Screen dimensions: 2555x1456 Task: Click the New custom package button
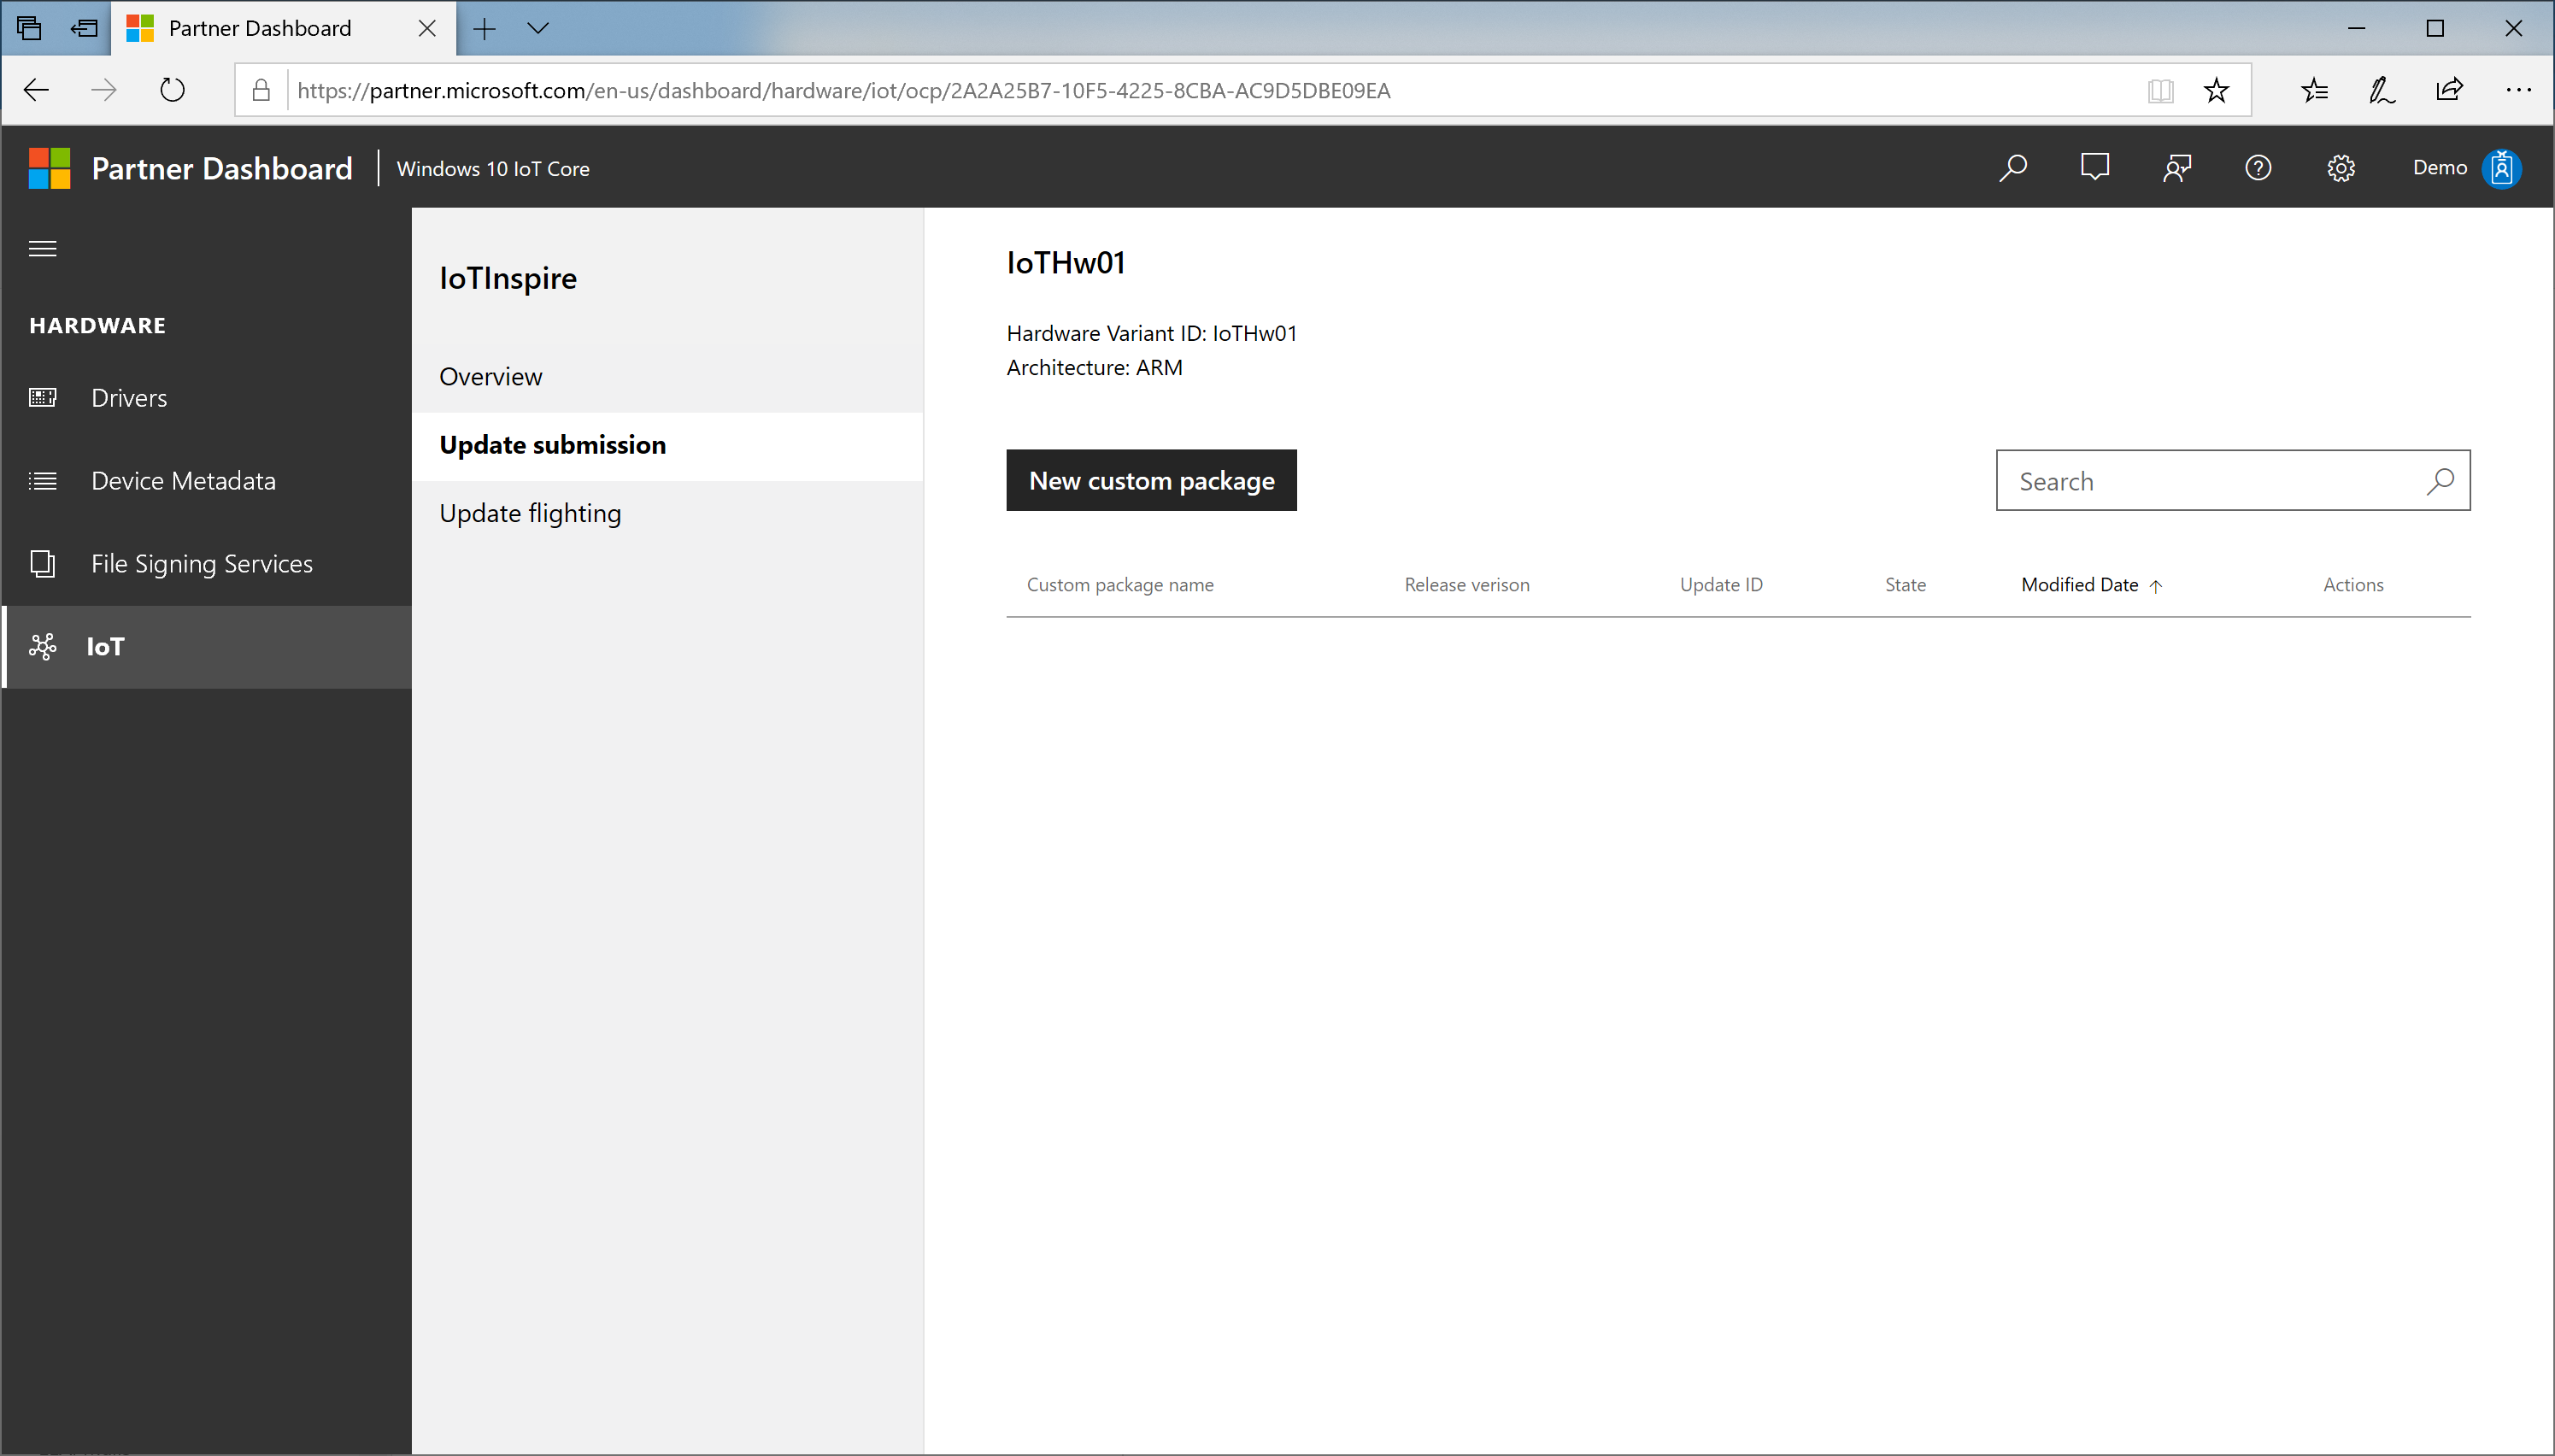click(1151, 478)
